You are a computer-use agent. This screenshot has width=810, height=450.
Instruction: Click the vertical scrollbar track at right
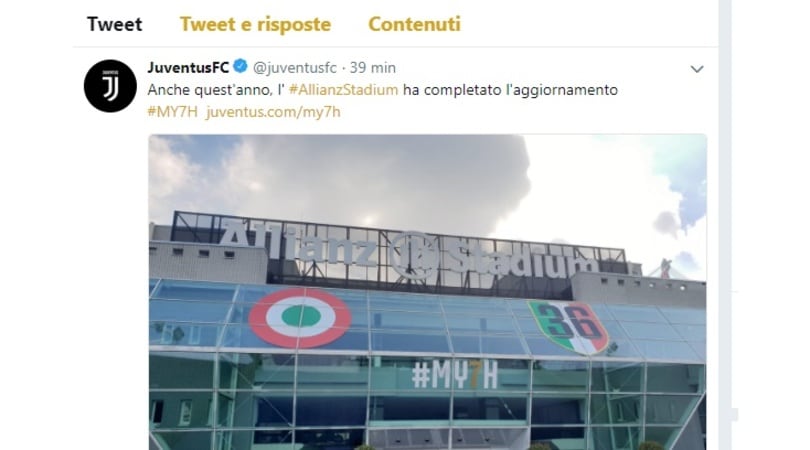pos(725,225)
